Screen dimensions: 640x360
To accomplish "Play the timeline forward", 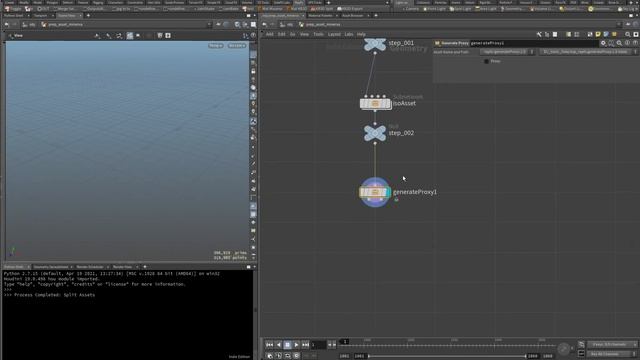I will 296,345.
